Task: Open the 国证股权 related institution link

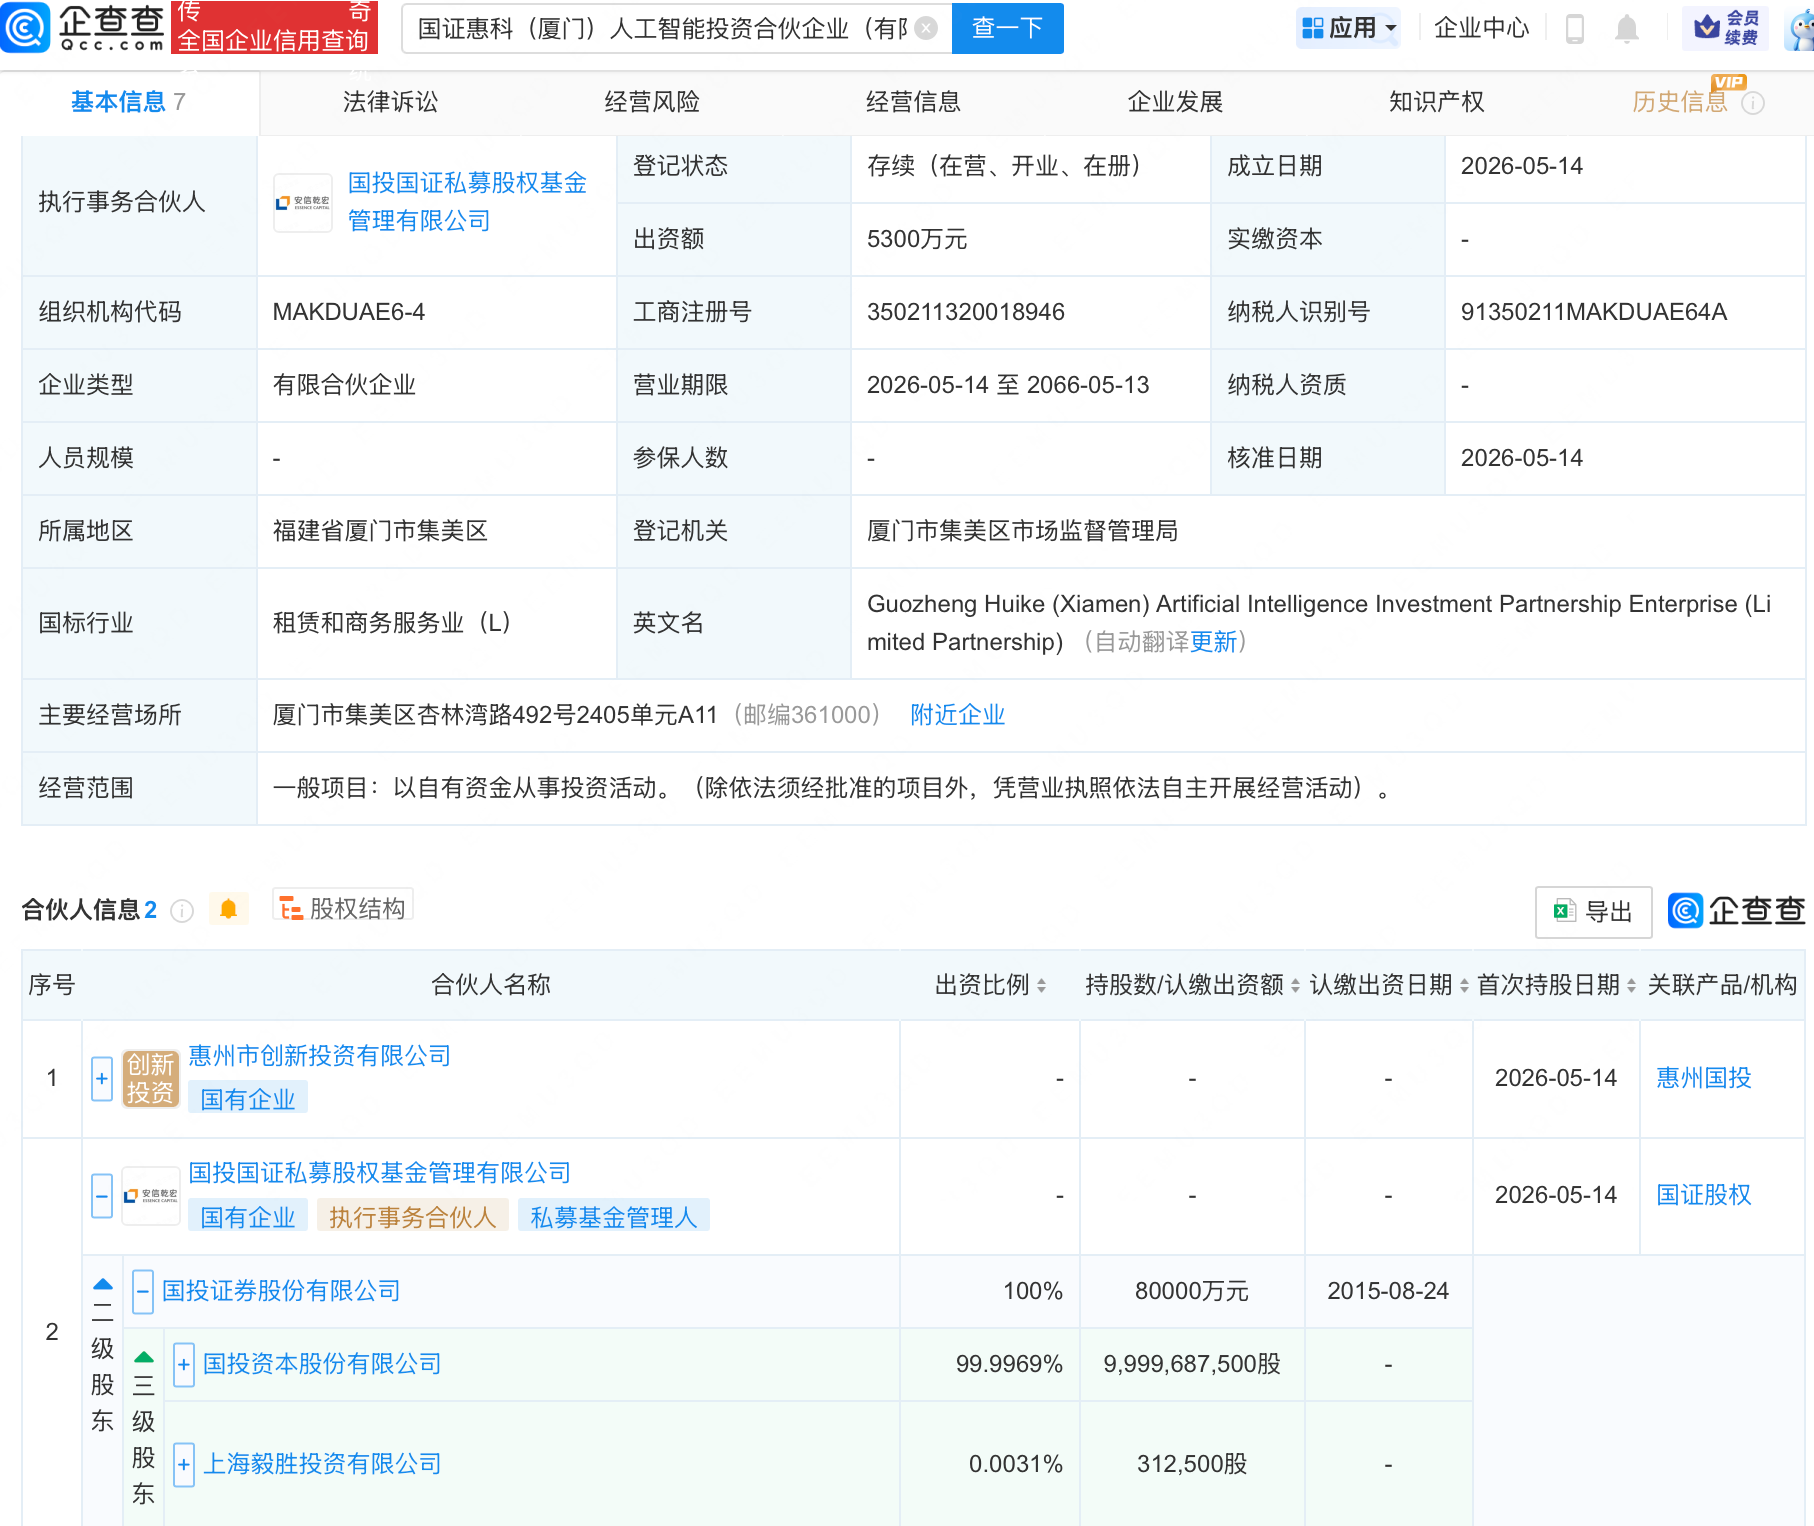Action: [1704, 1195]
